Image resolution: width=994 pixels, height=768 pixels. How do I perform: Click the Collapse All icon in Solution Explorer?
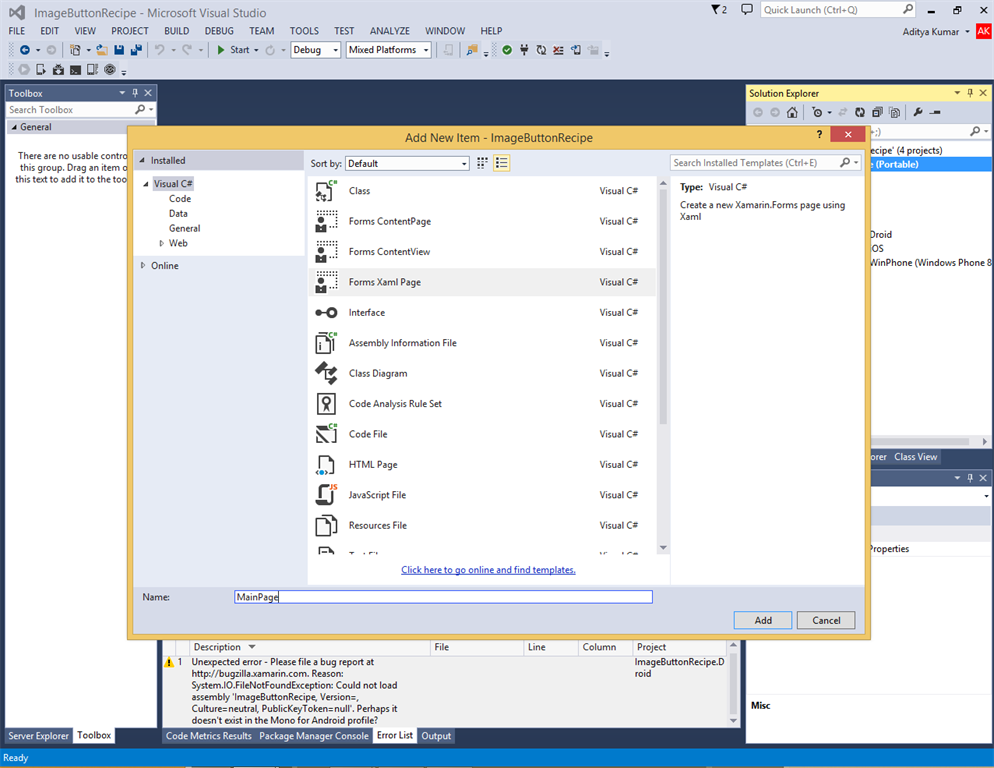pos(877,112)
